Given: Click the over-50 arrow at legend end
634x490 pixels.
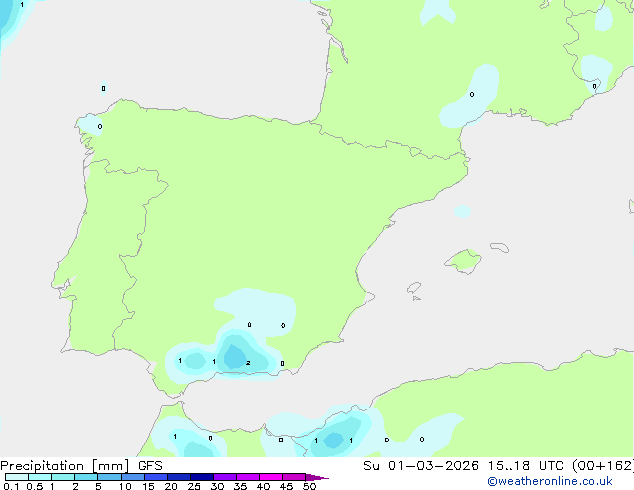Looking at the screenshot, I should [317, 477].
